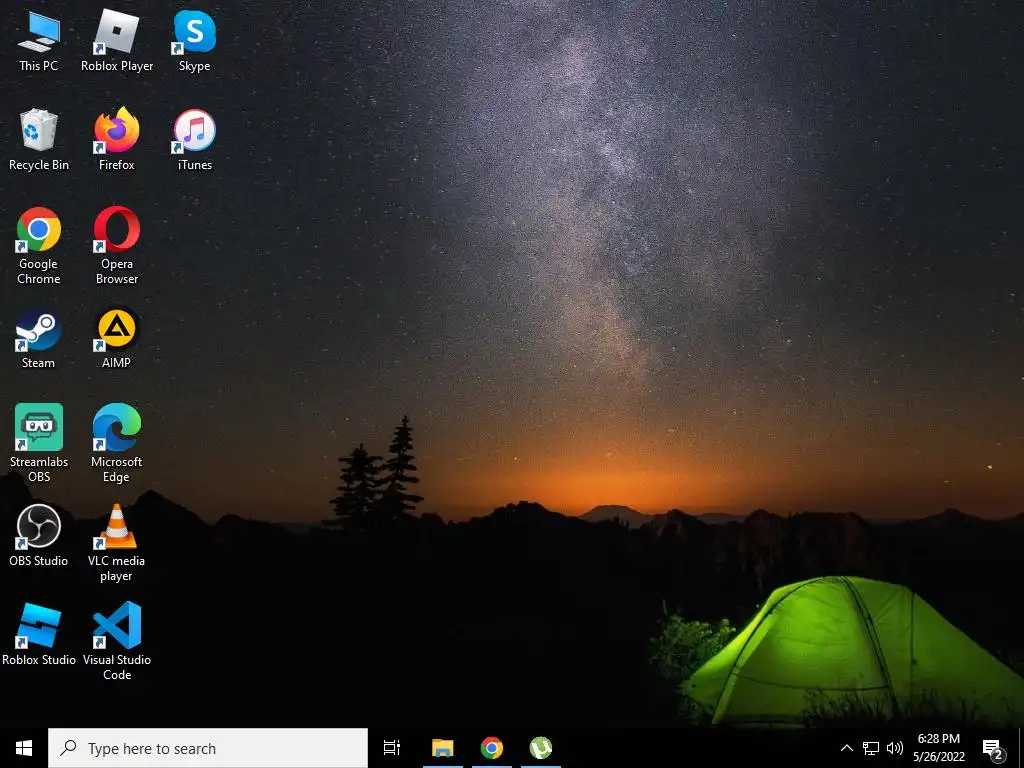Image resolution: width=1024 pixels, height=768 pixels.
Task: Open the network status tray icon
Action: 871,748
